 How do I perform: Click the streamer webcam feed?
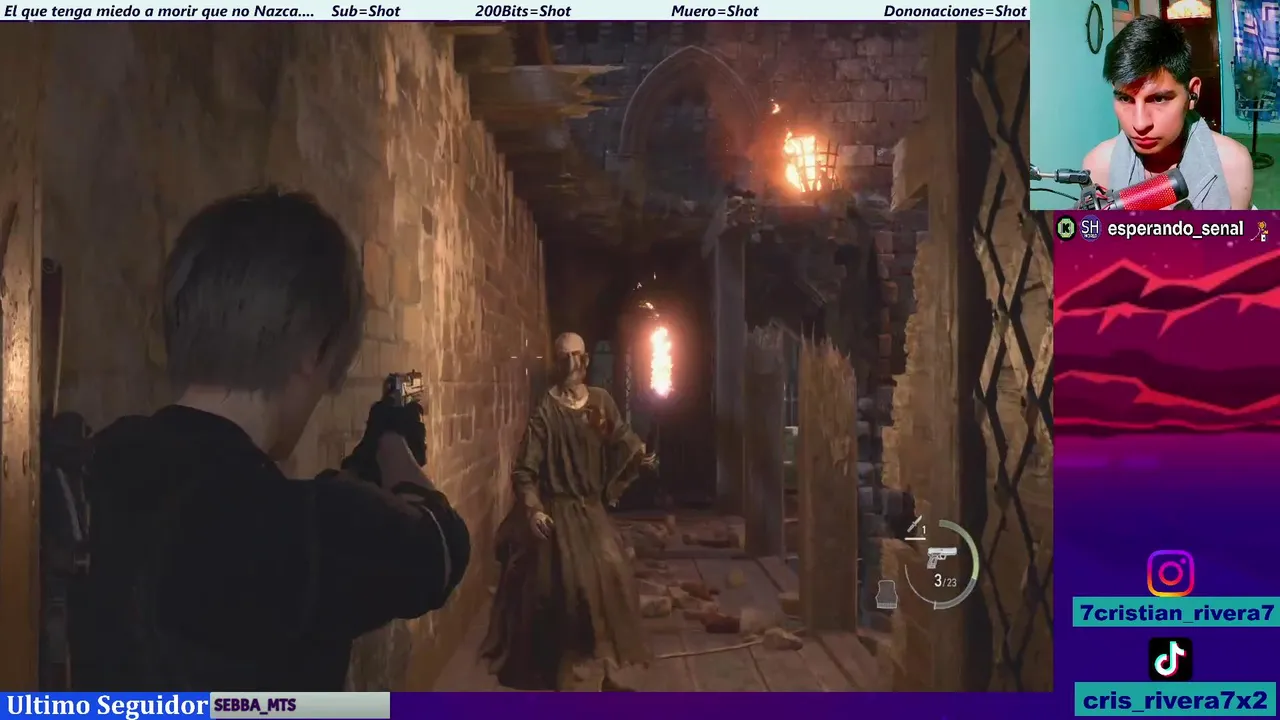pyautogui.click(x=1154, y=104)
